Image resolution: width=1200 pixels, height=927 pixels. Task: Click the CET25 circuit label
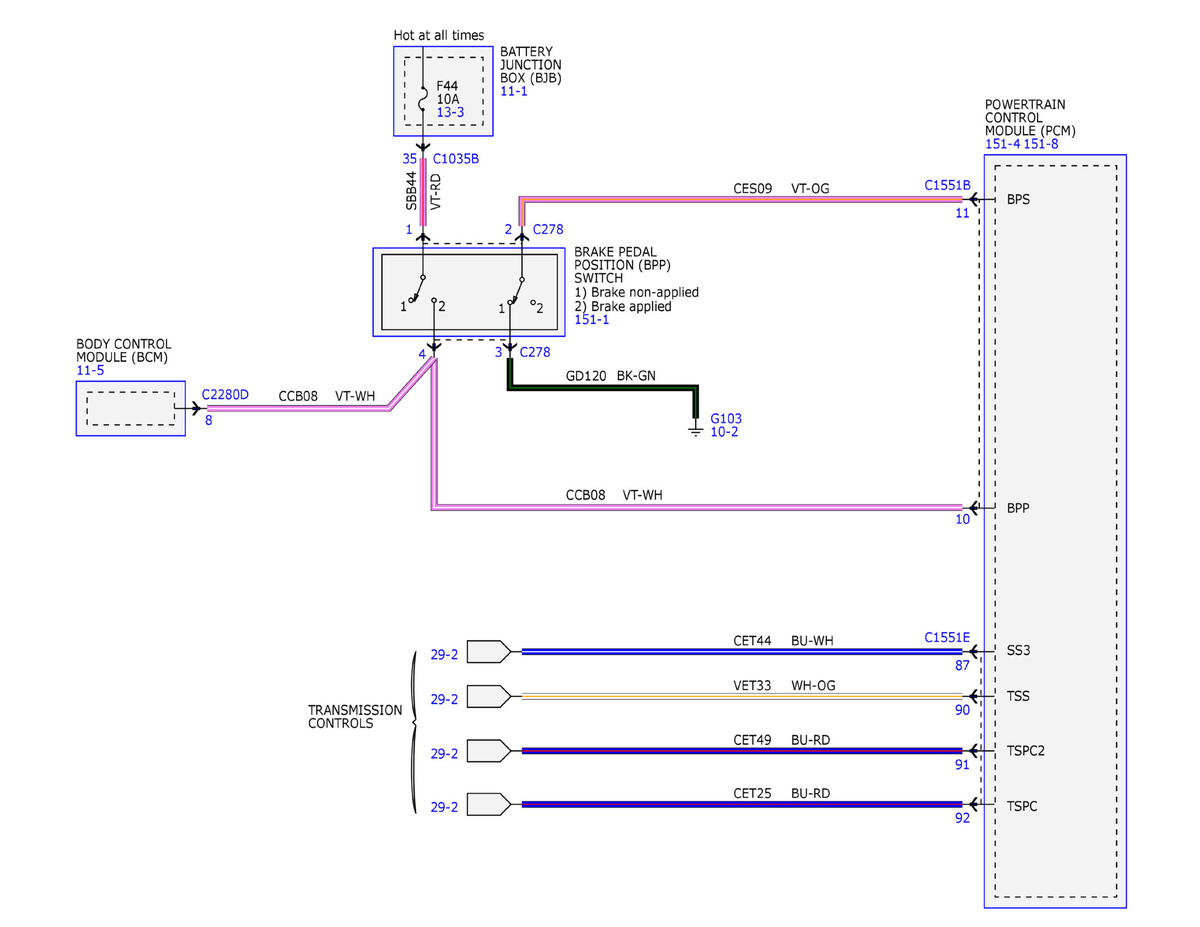(753, 794)
